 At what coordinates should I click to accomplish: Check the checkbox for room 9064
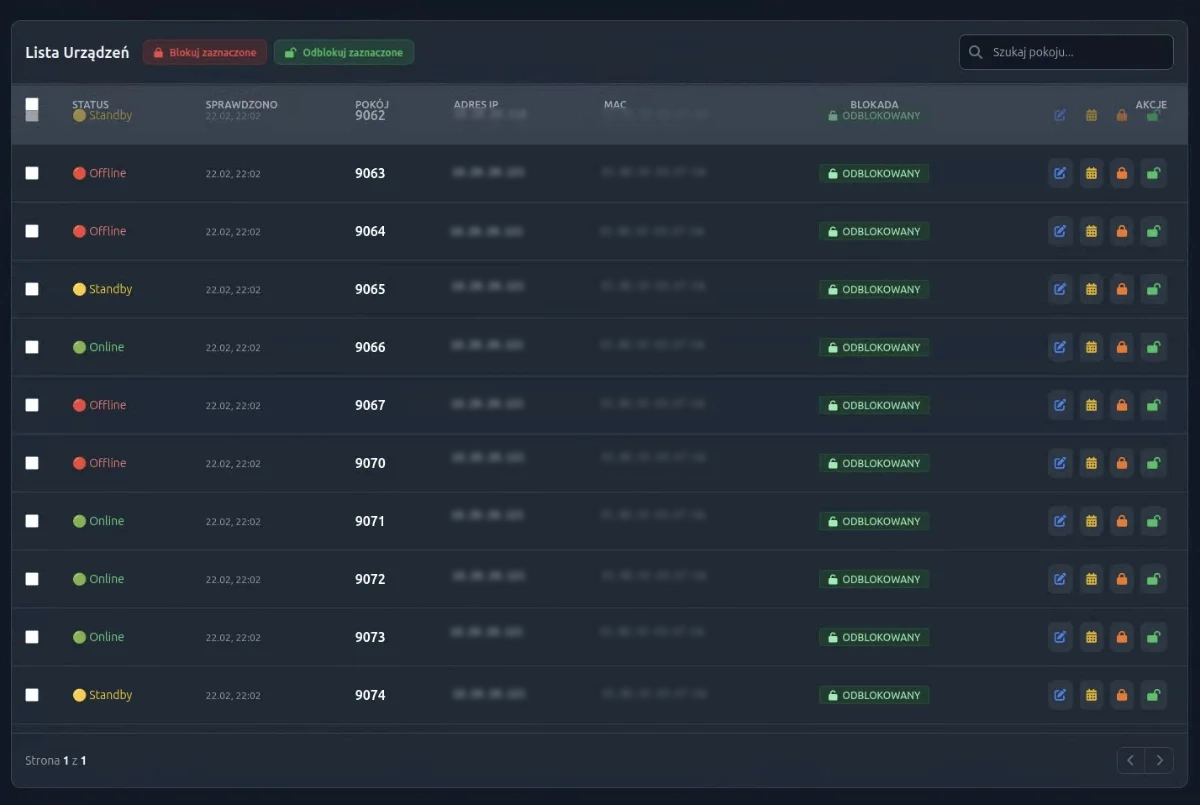pyautogui.click(x=31, y=231)
